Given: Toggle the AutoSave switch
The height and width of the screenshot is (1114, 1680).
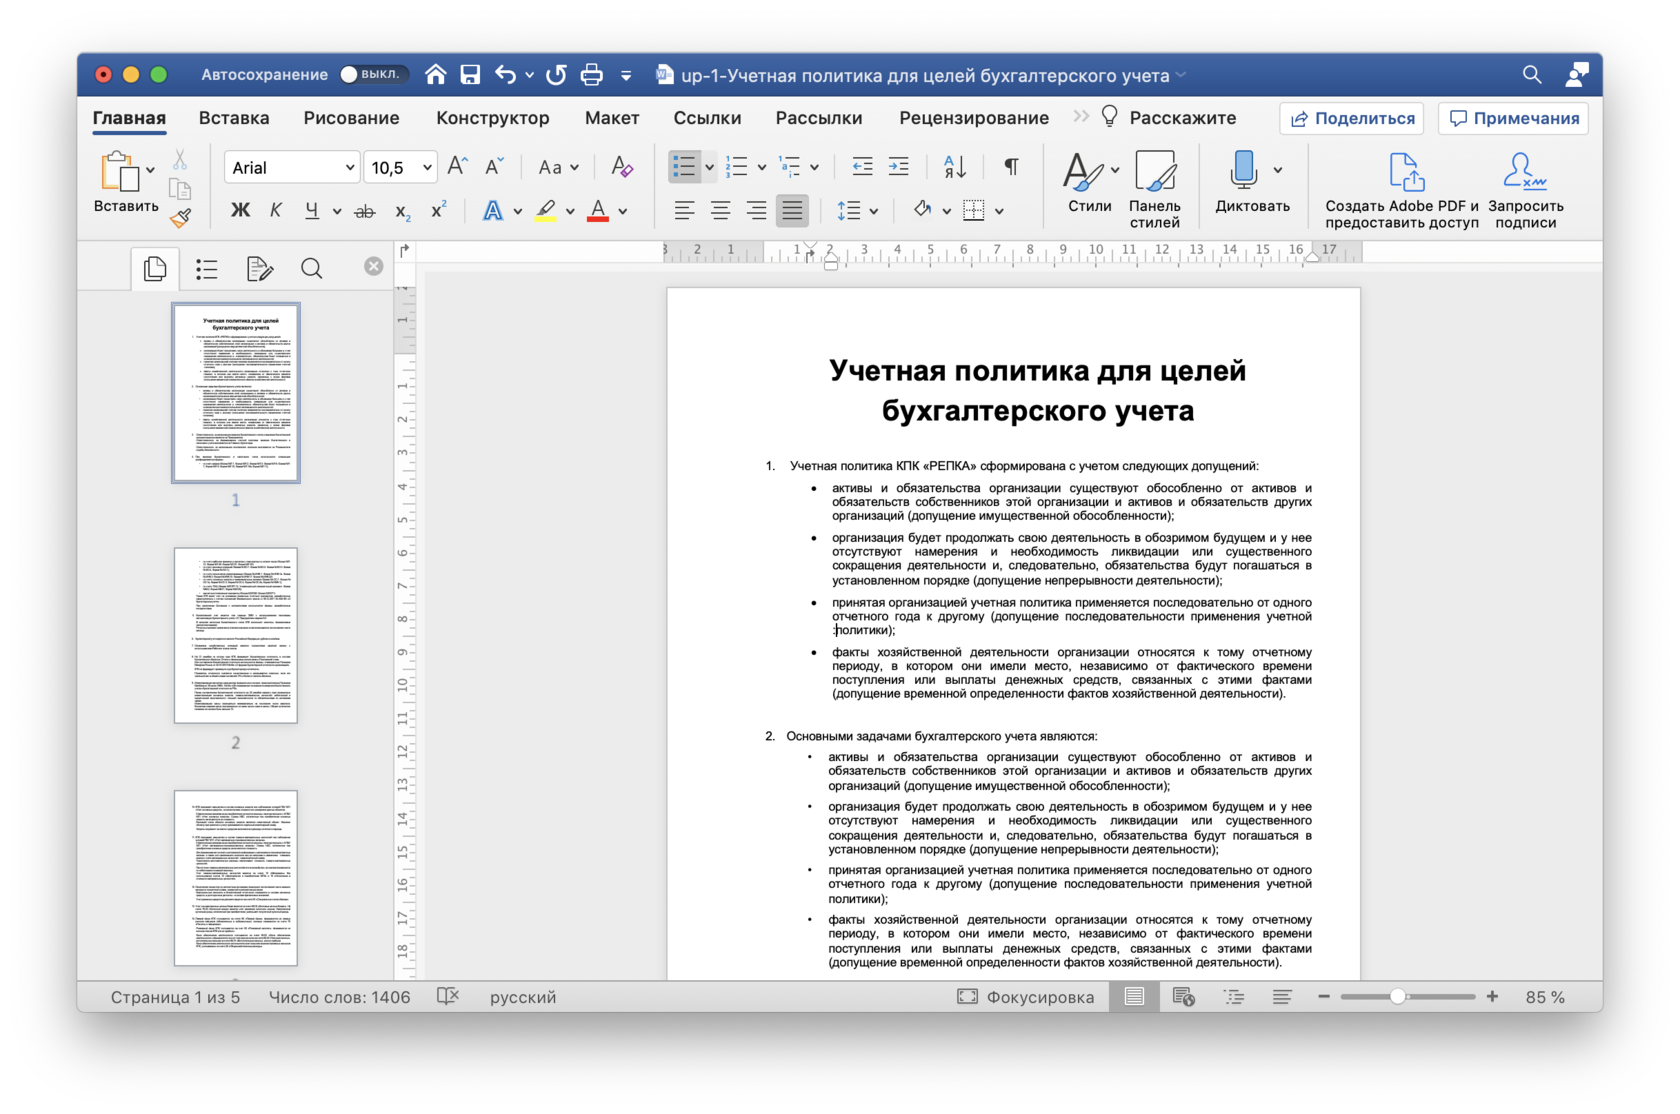Looking at the screenshot, I should coord(372,75).
